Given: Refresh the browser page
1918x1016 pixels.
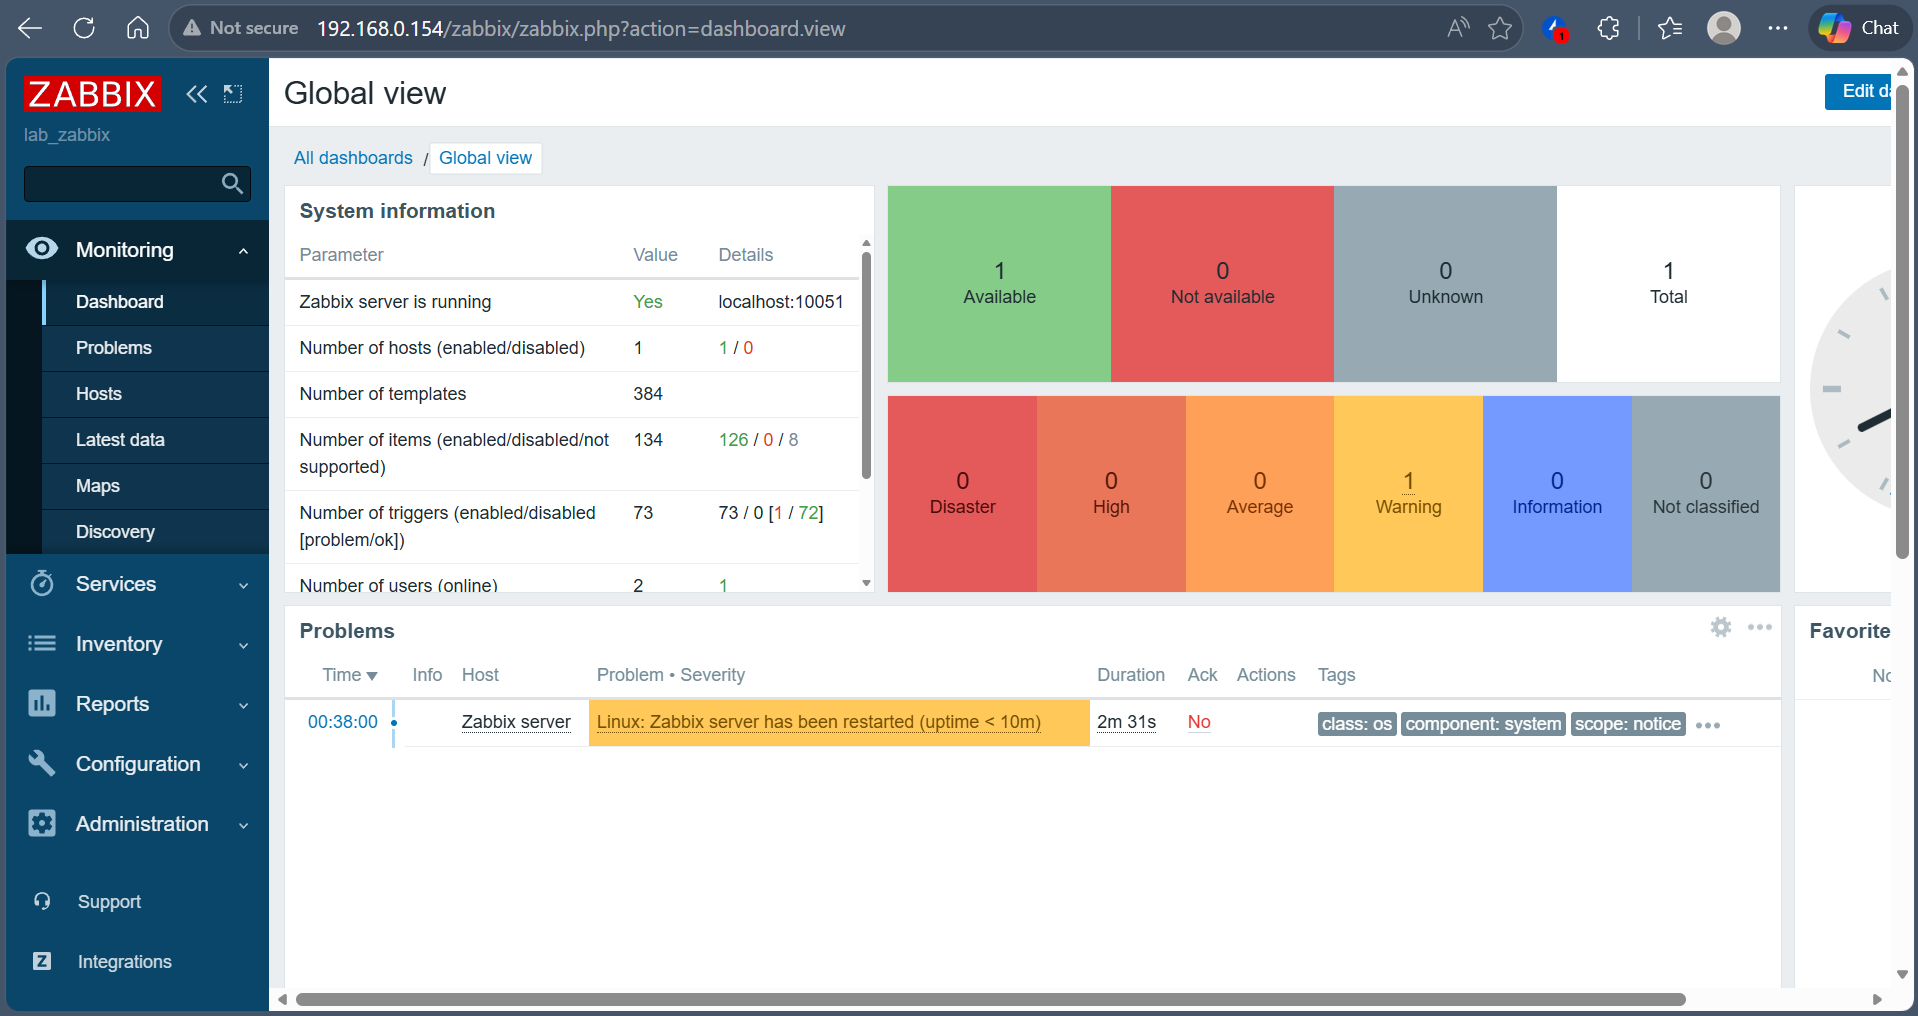Looking at the screenshot, I should (84, 28).
